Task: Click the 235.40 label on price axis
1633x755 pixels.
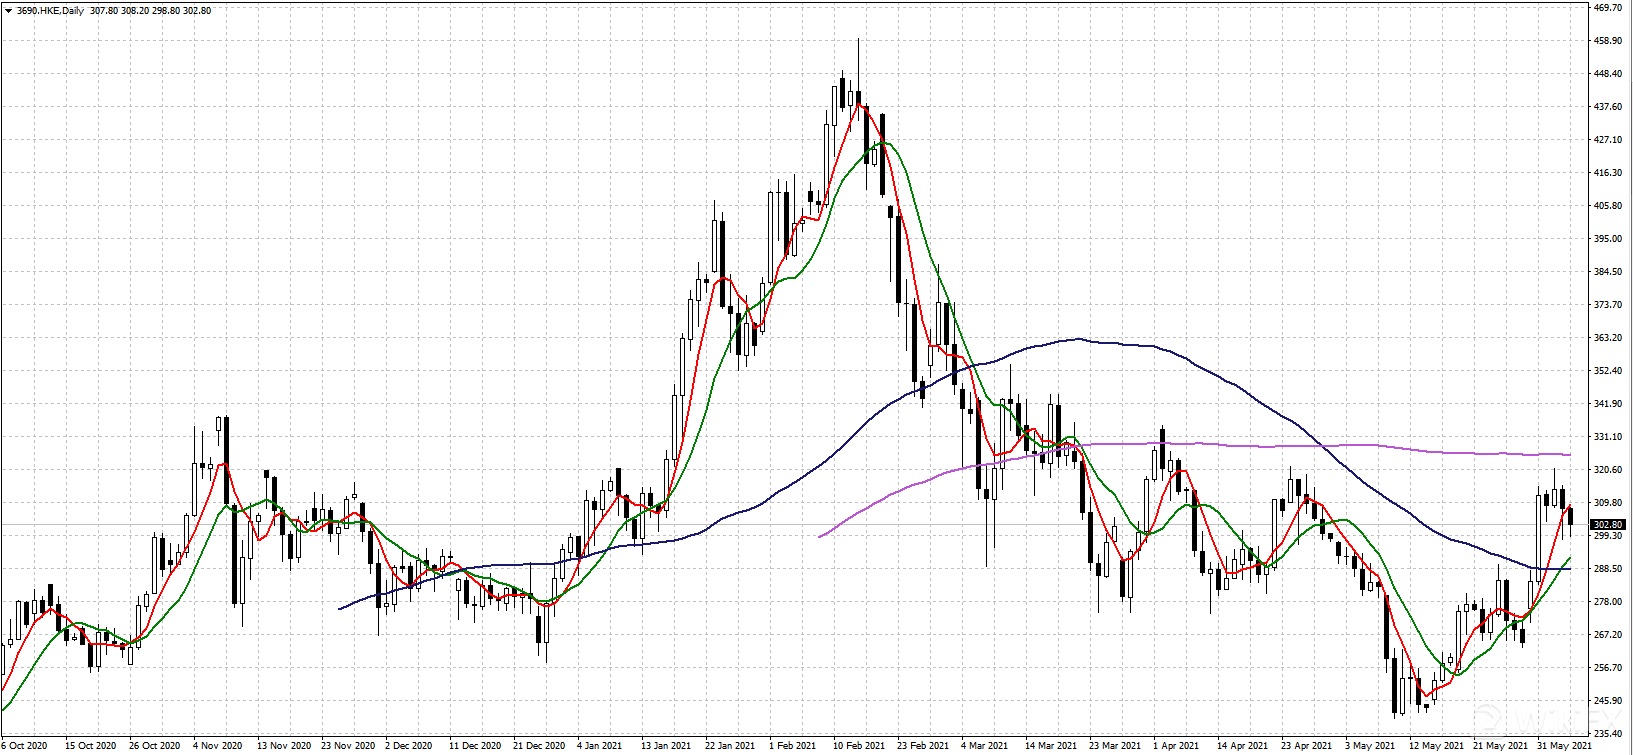Action: point(1607,733)
